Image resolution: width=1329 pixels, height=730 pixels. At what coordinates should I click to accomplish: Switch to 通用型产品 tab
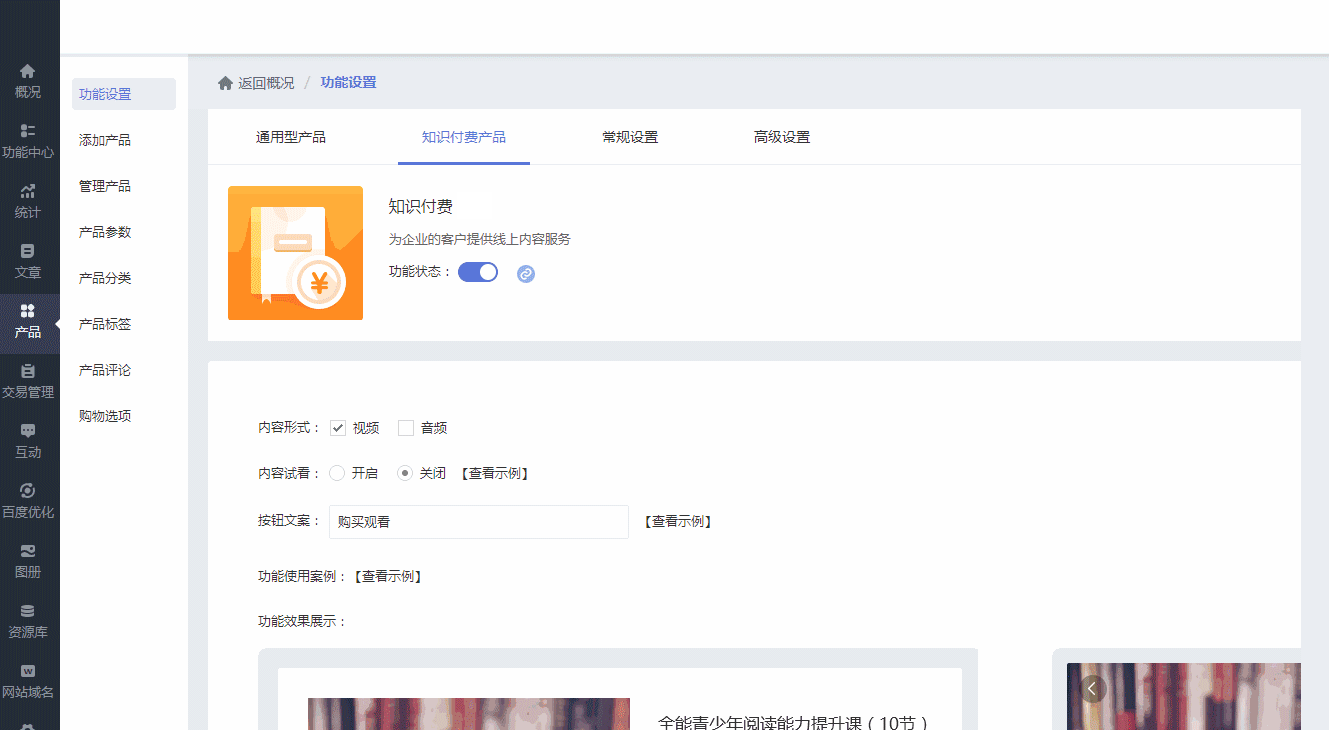(291, 137)
